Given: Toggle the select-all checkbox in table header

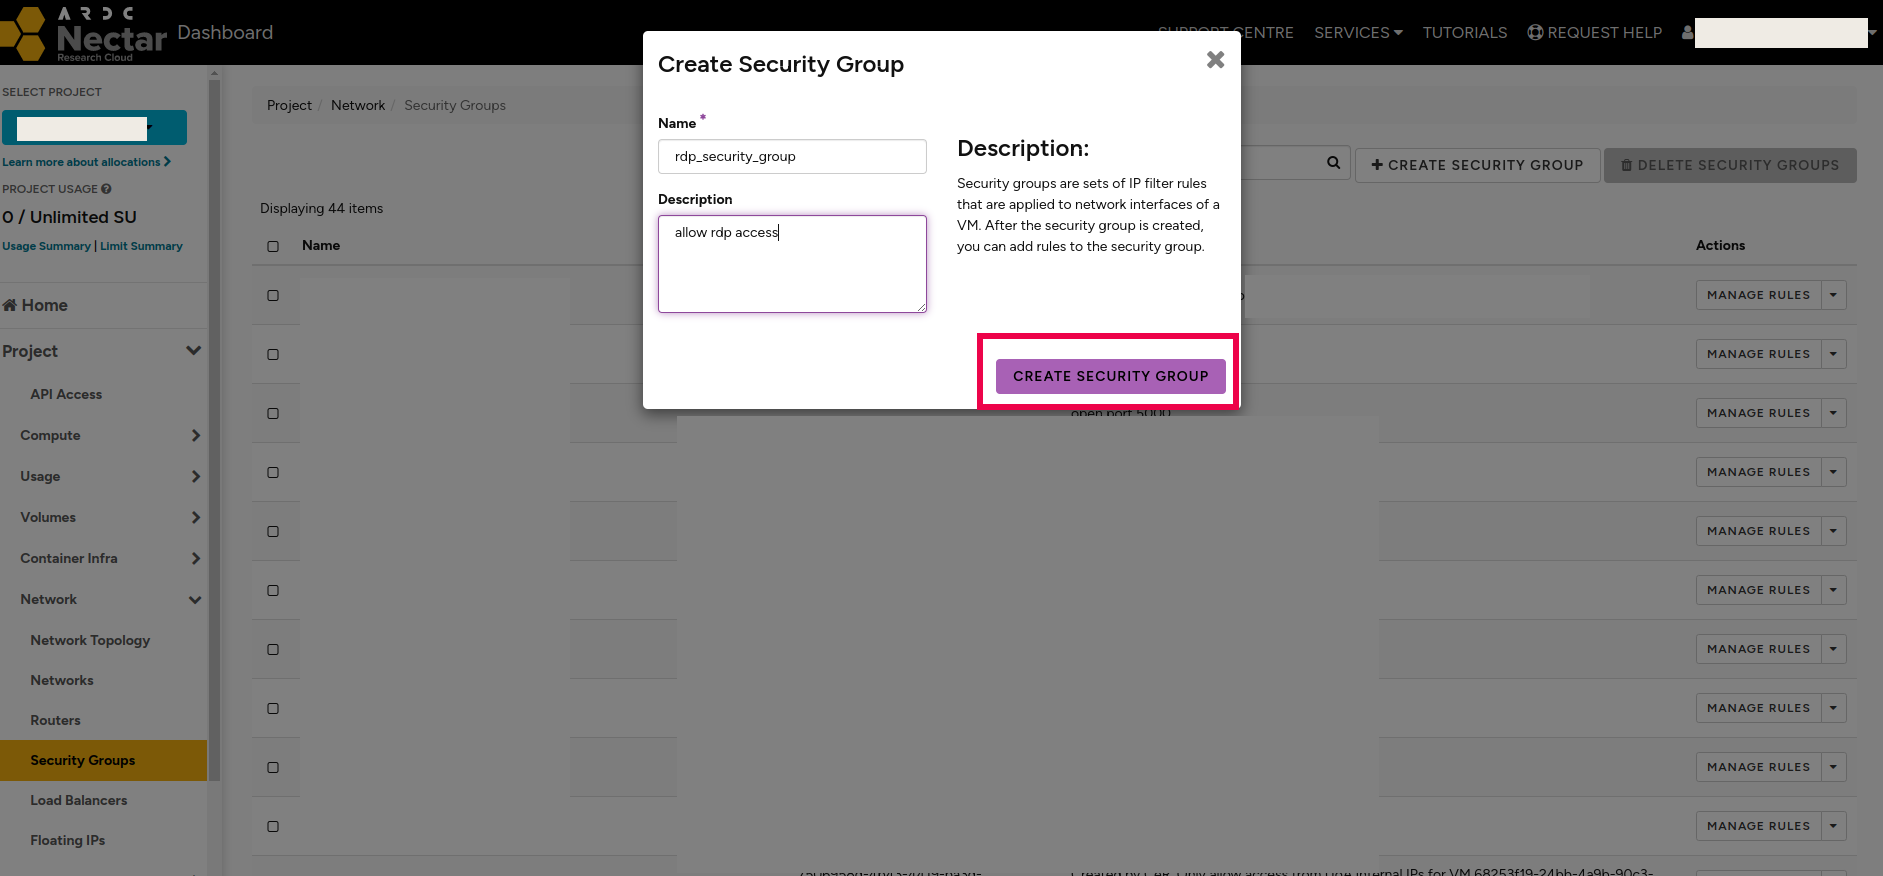Looking at the screenshot, I should click(x=273, y=246).
